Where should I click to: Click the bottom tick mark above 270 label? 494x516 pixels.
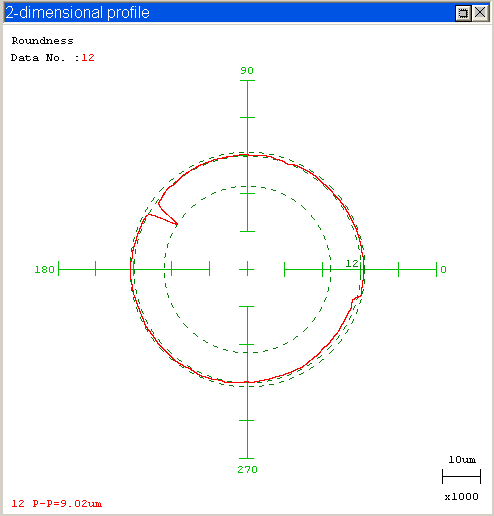(x=247, y=458)
